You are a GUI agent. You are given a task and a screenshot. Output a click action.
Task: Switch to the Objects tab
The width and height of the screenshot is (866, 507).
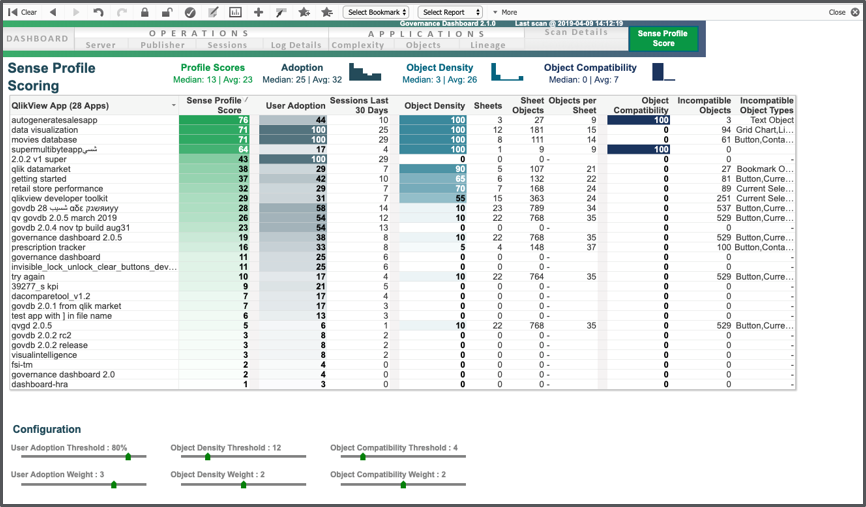tap(423, 45)
